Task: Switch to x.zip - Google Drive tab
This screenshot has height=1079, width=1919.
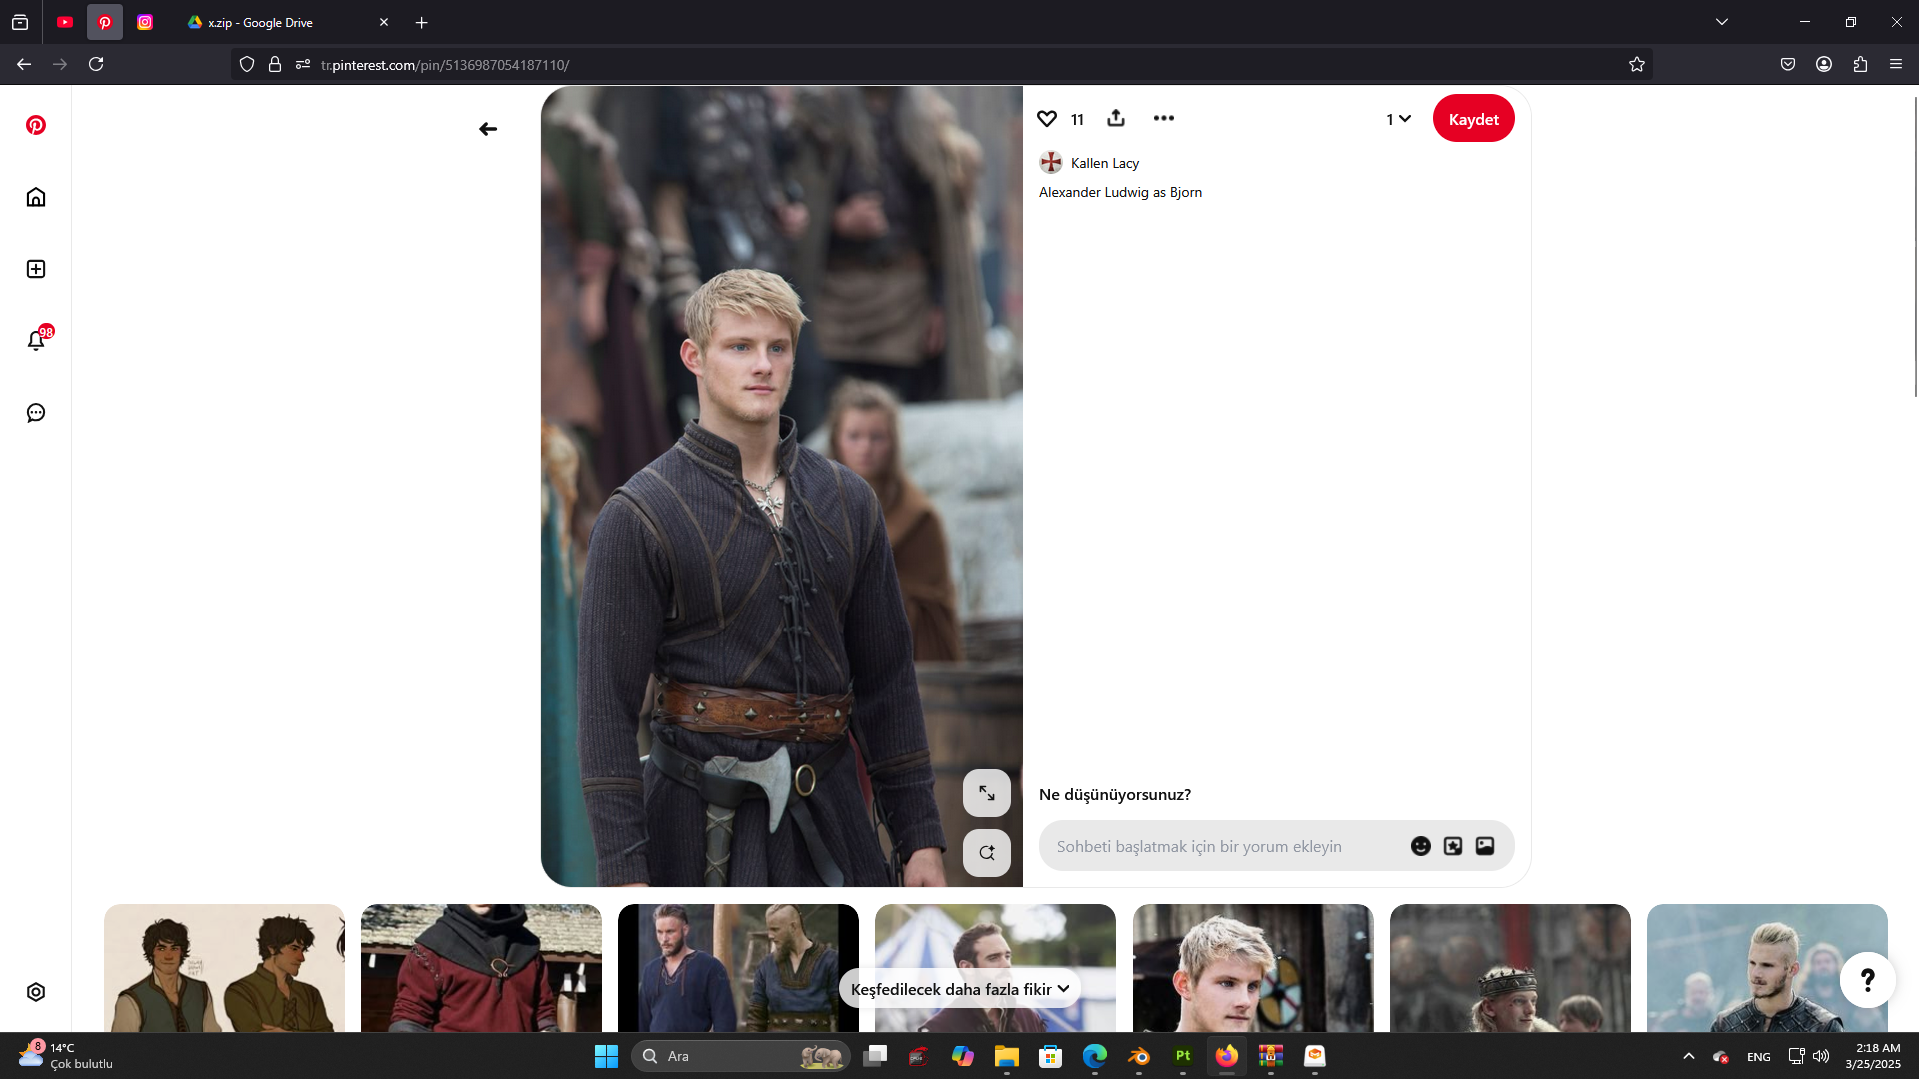Action: 277,22
